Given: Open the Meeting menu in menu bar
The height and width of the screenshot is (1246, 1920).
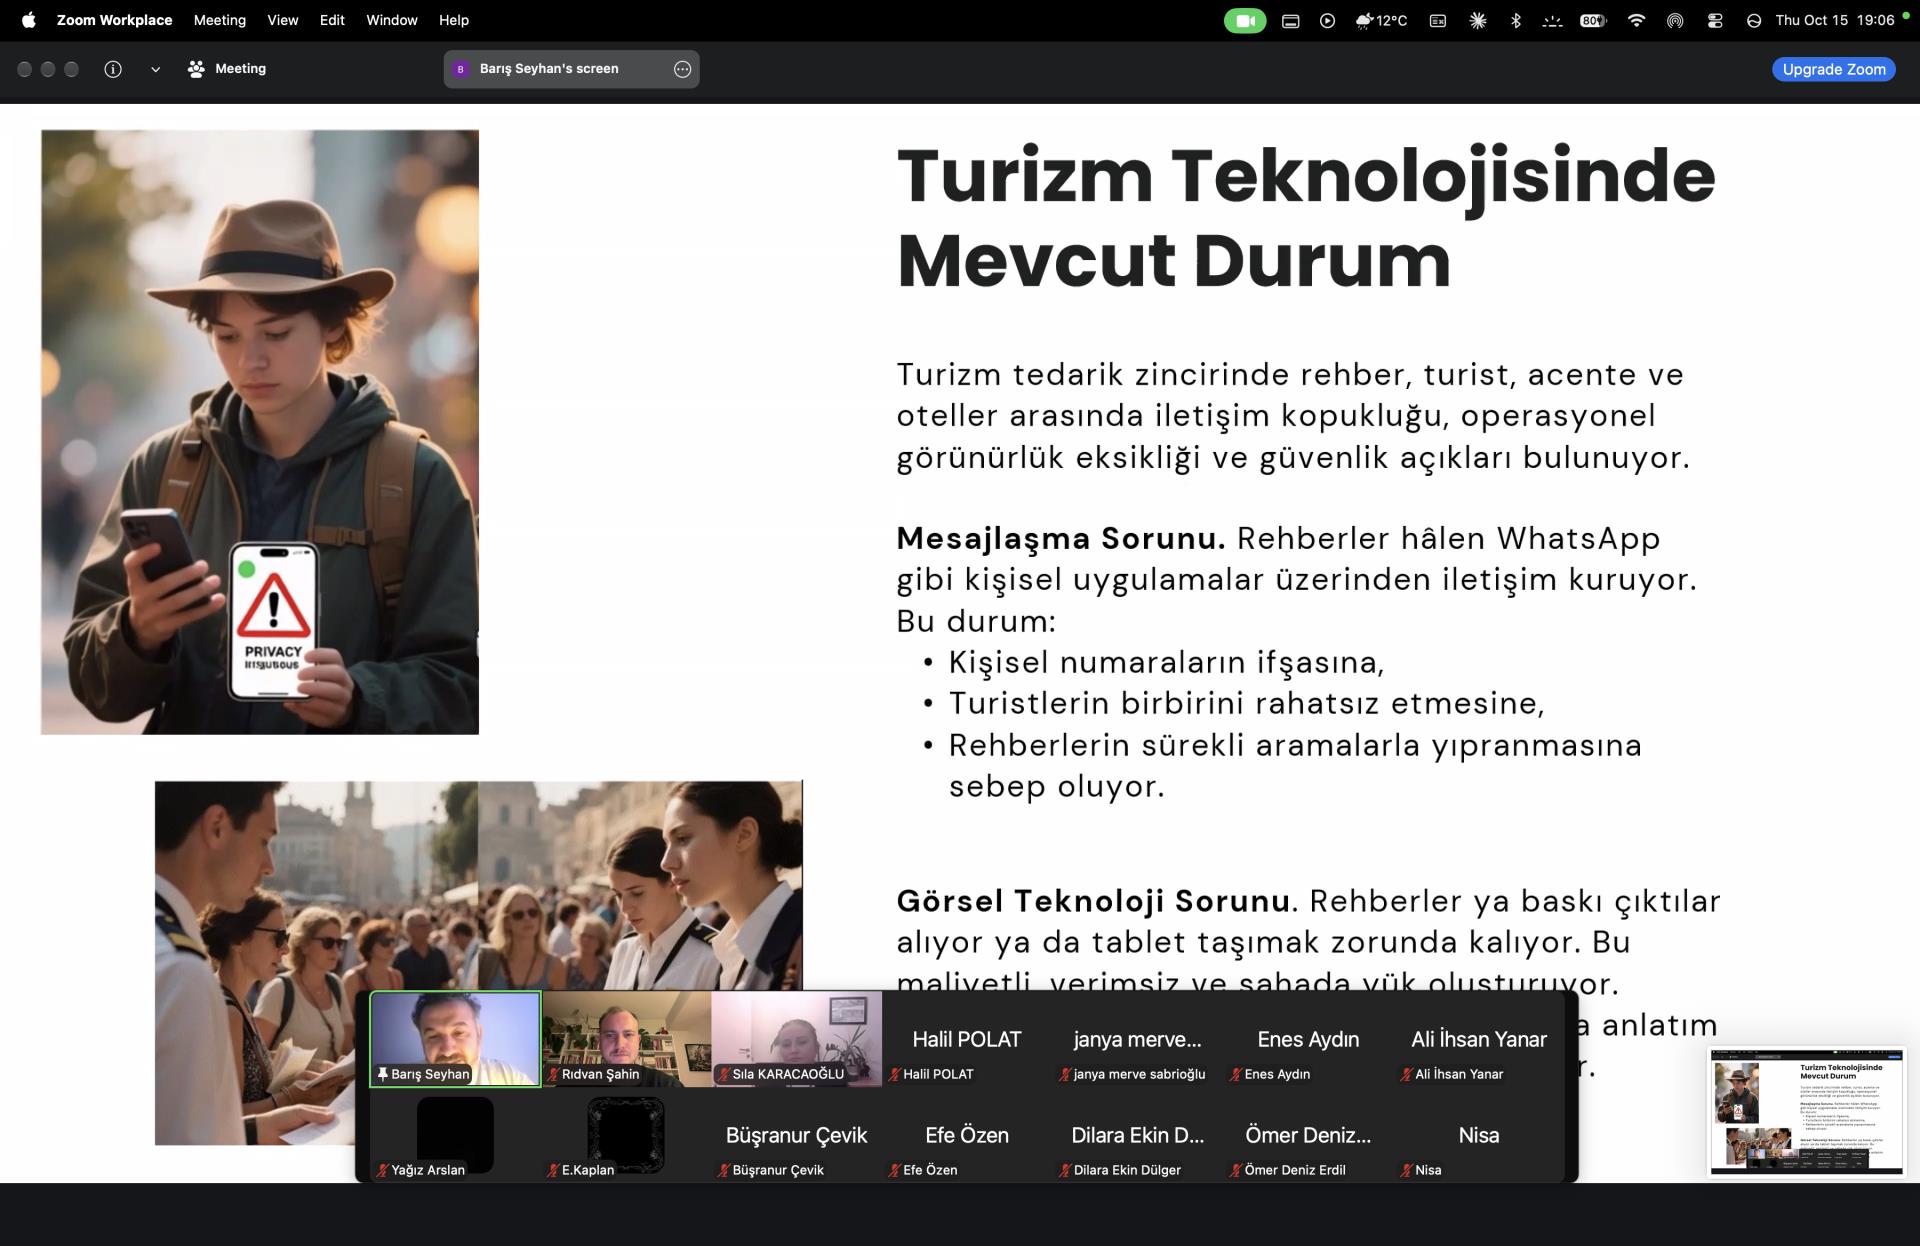Looking at the screenshot, I should click(220, 20).
